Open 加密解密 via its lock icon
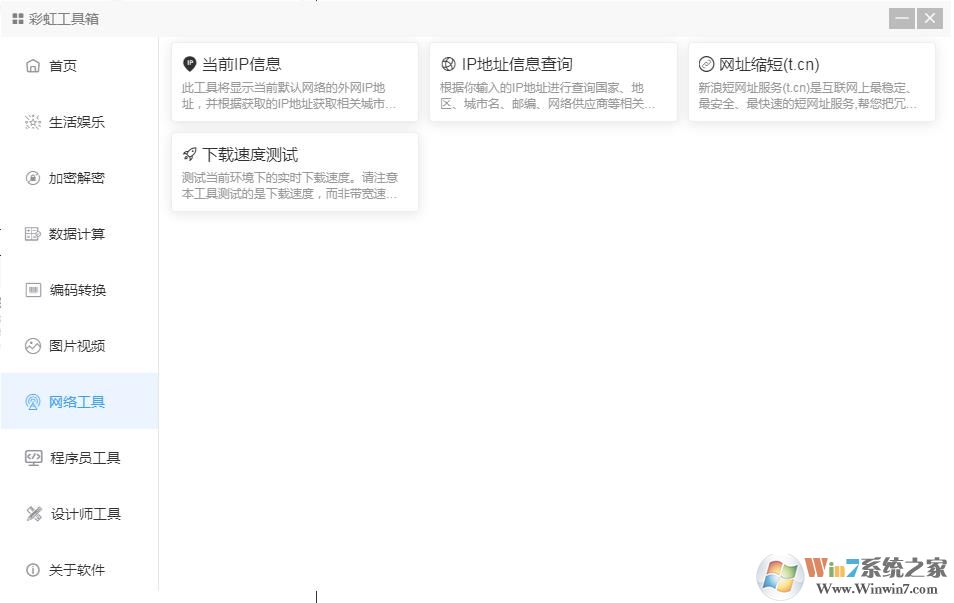 coord(34,178)
